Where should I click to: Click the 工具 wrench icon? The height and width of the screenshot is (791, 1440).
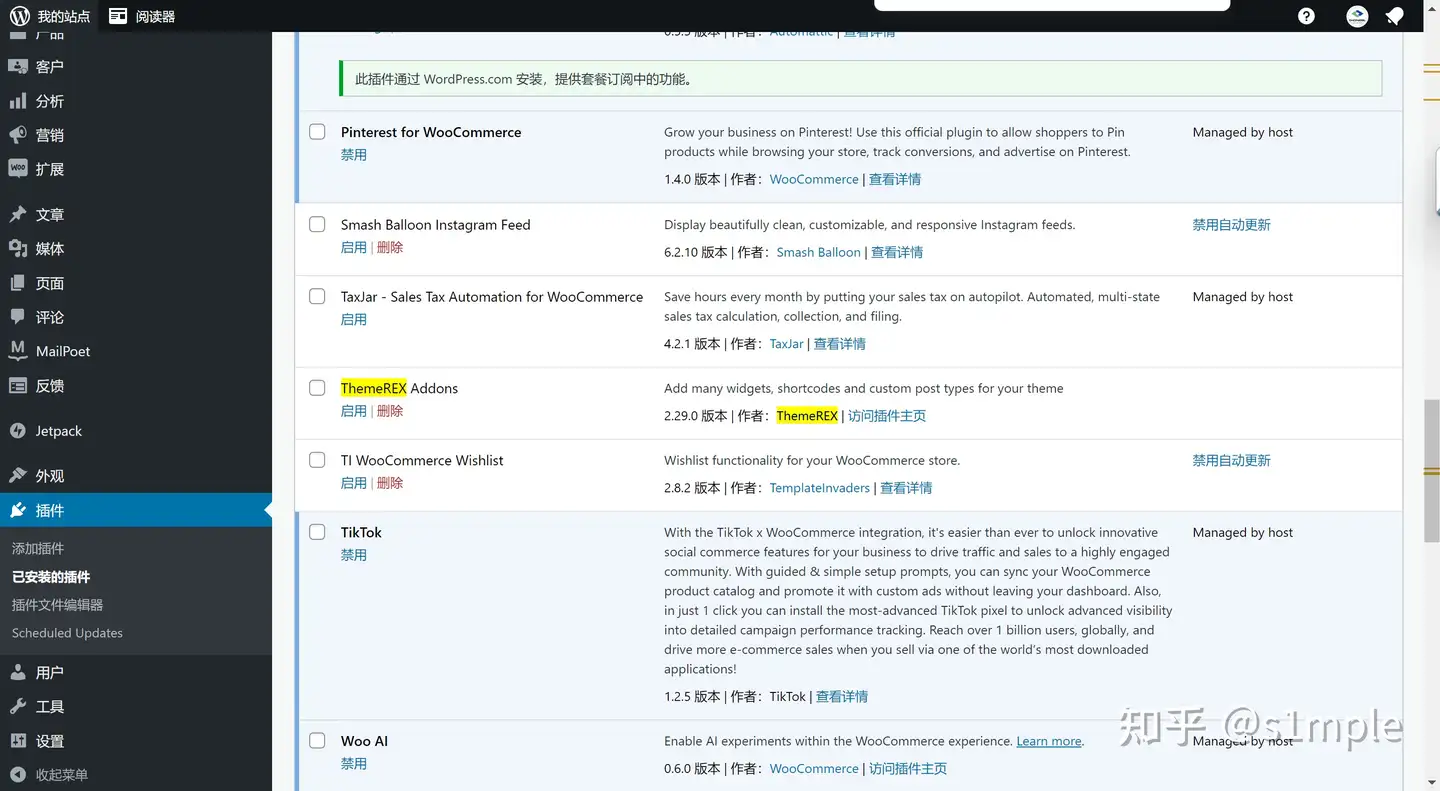click(x=18, y=707)
